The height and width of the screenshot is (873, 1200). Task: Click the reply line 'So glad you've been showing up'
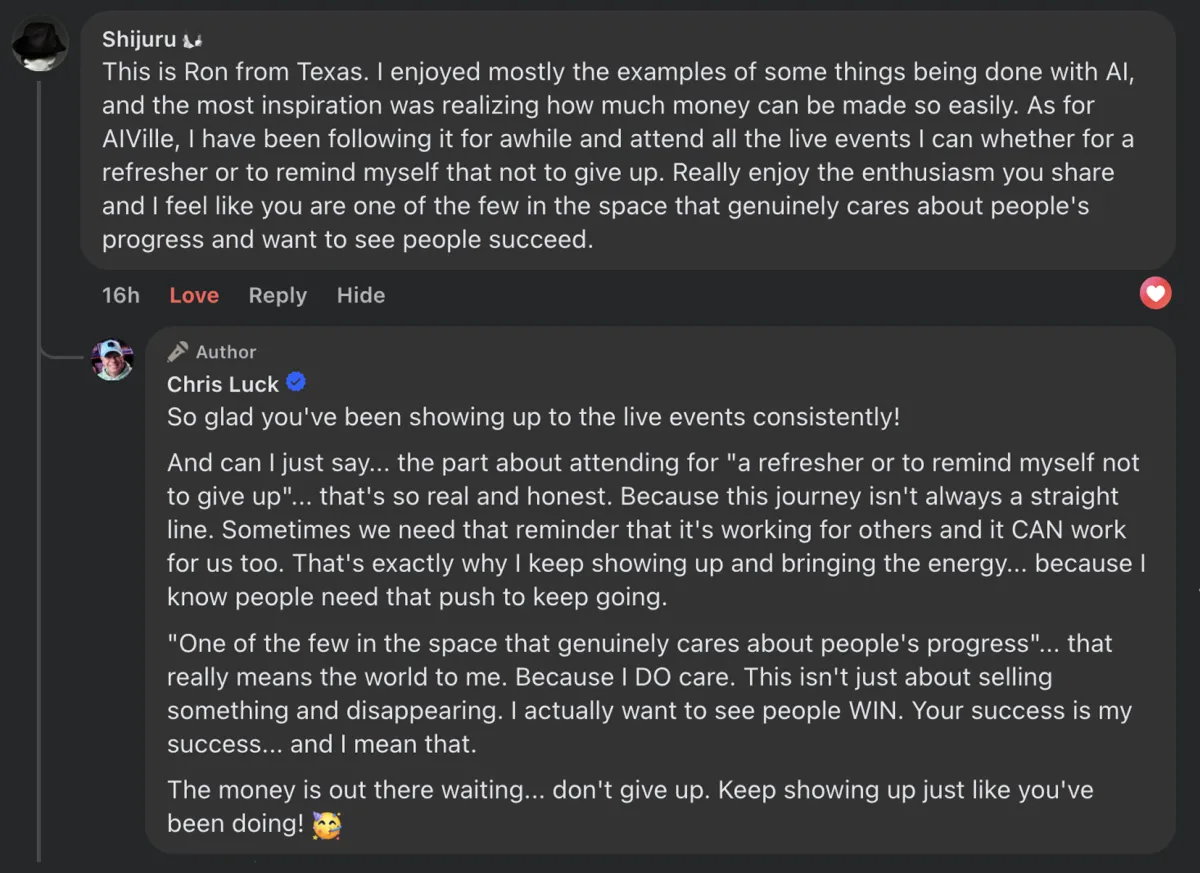pos(533,417)
